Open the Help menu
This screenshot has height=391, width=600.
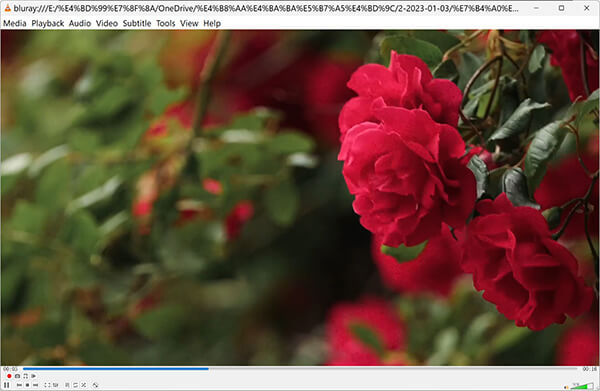click(x=212, y=23)
